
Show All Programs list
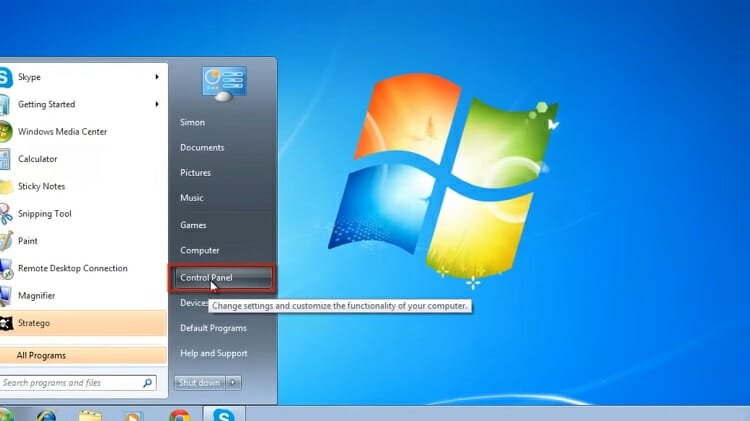pos(83,355)
